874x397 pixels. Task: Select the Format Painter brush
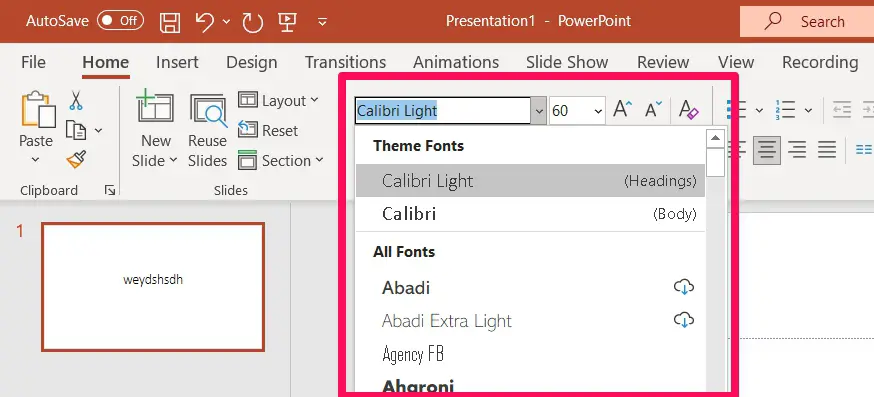tap(76, 159)
